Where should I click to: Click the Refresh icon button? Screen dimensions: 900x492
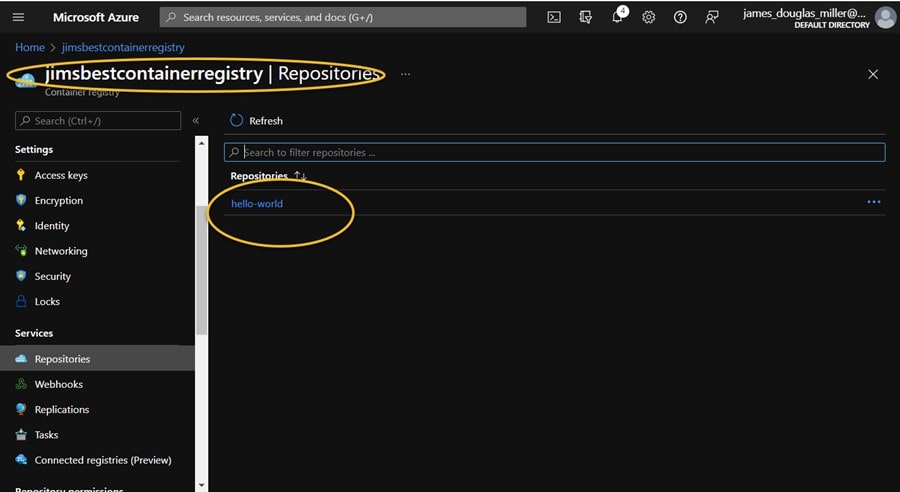[x=237, y=120]
